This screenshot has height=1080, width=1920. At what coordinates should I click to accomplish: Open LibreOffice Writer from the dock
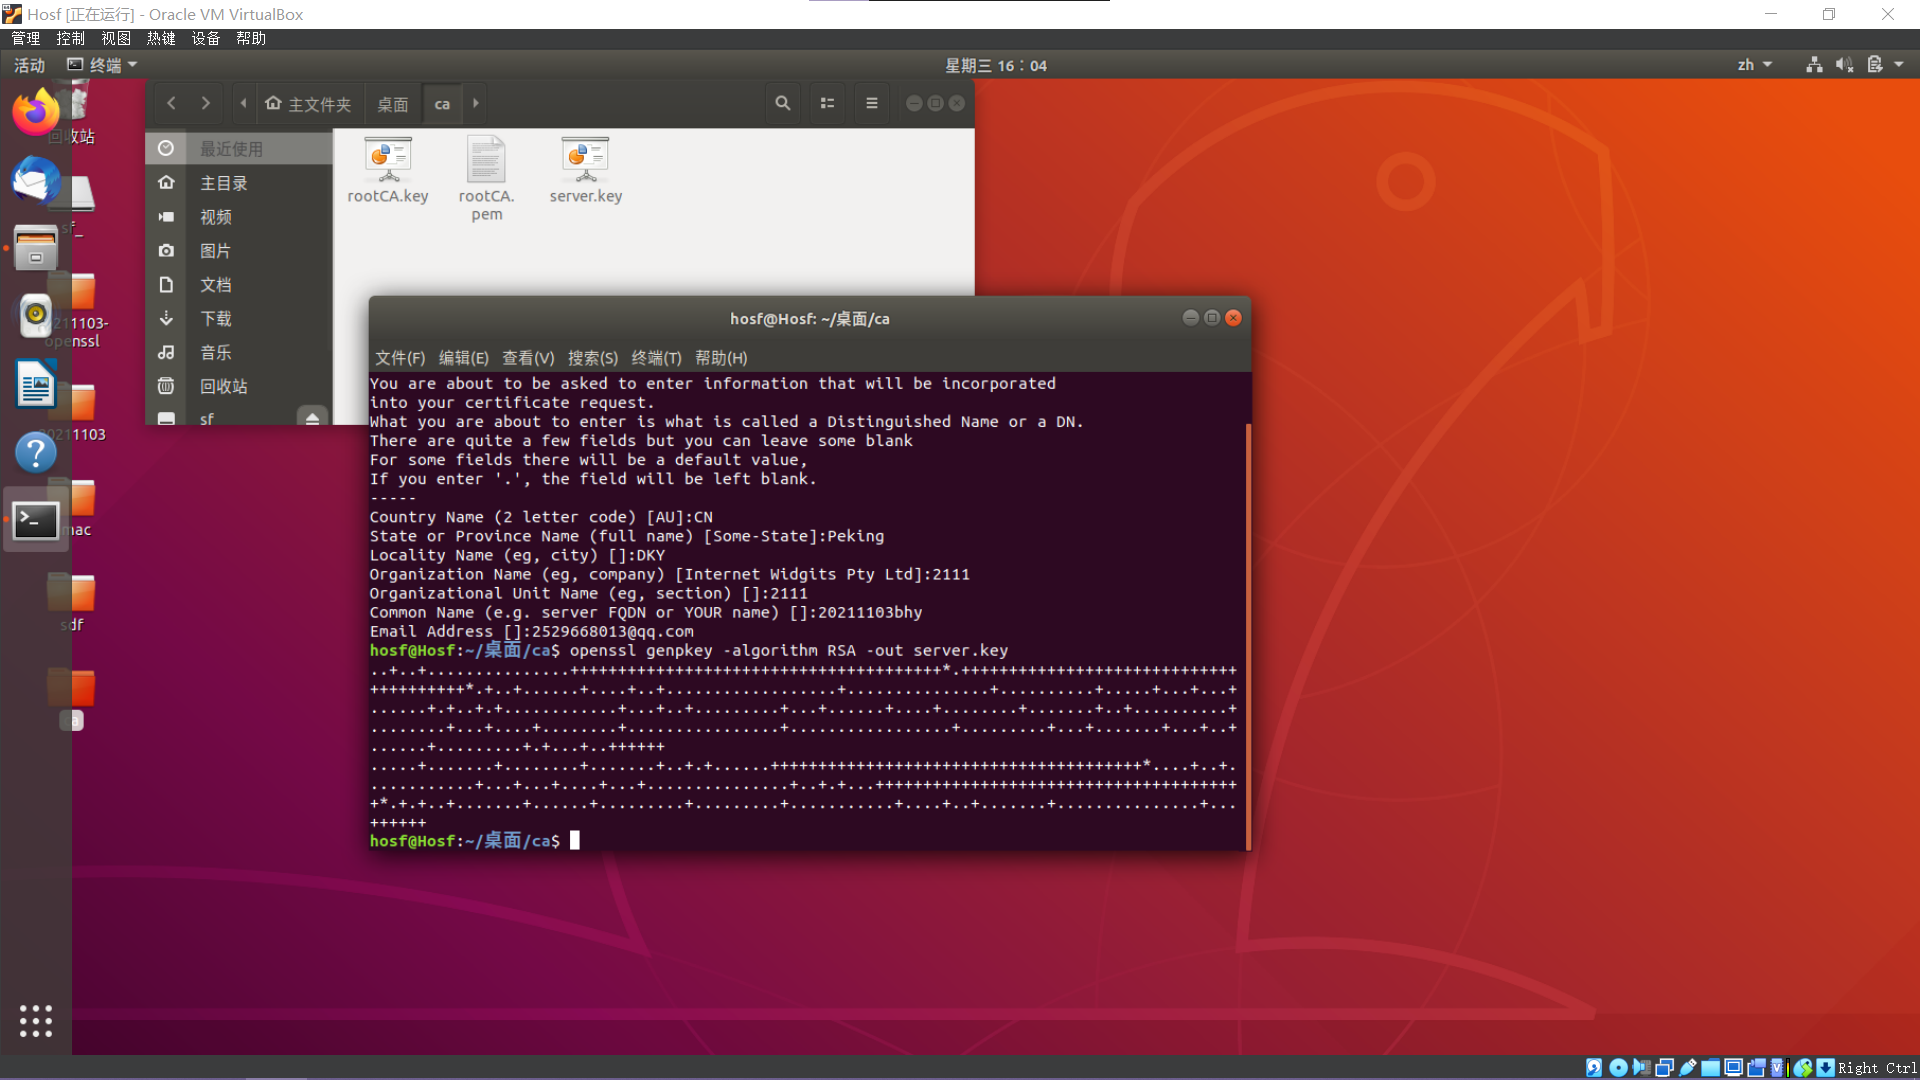[x=36, y=384]
